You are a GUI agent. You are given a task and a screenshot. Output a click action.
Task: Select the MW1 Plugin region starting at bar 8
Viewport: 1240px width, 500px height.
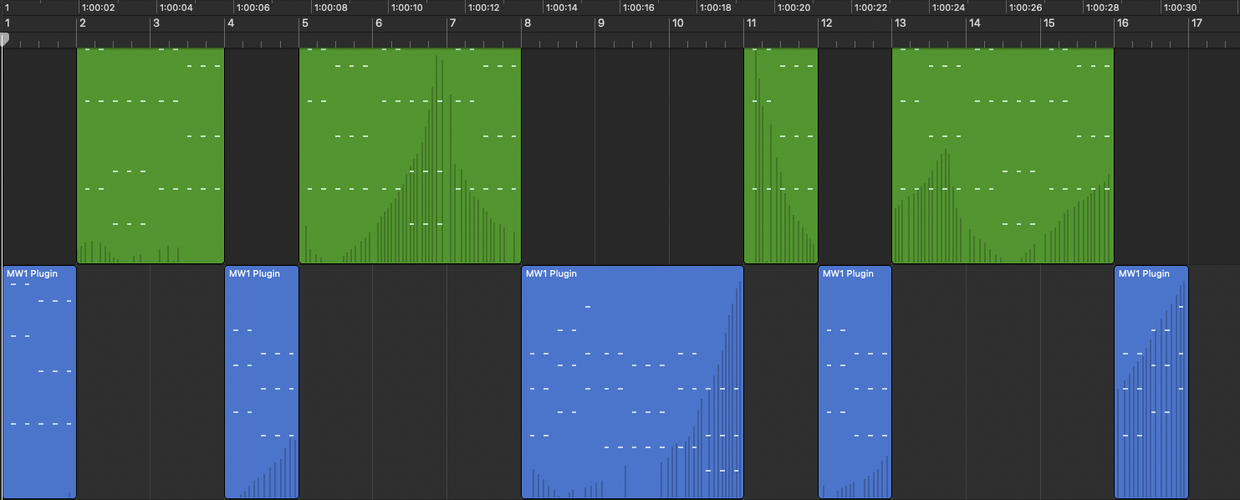click(x=633, y=382)
